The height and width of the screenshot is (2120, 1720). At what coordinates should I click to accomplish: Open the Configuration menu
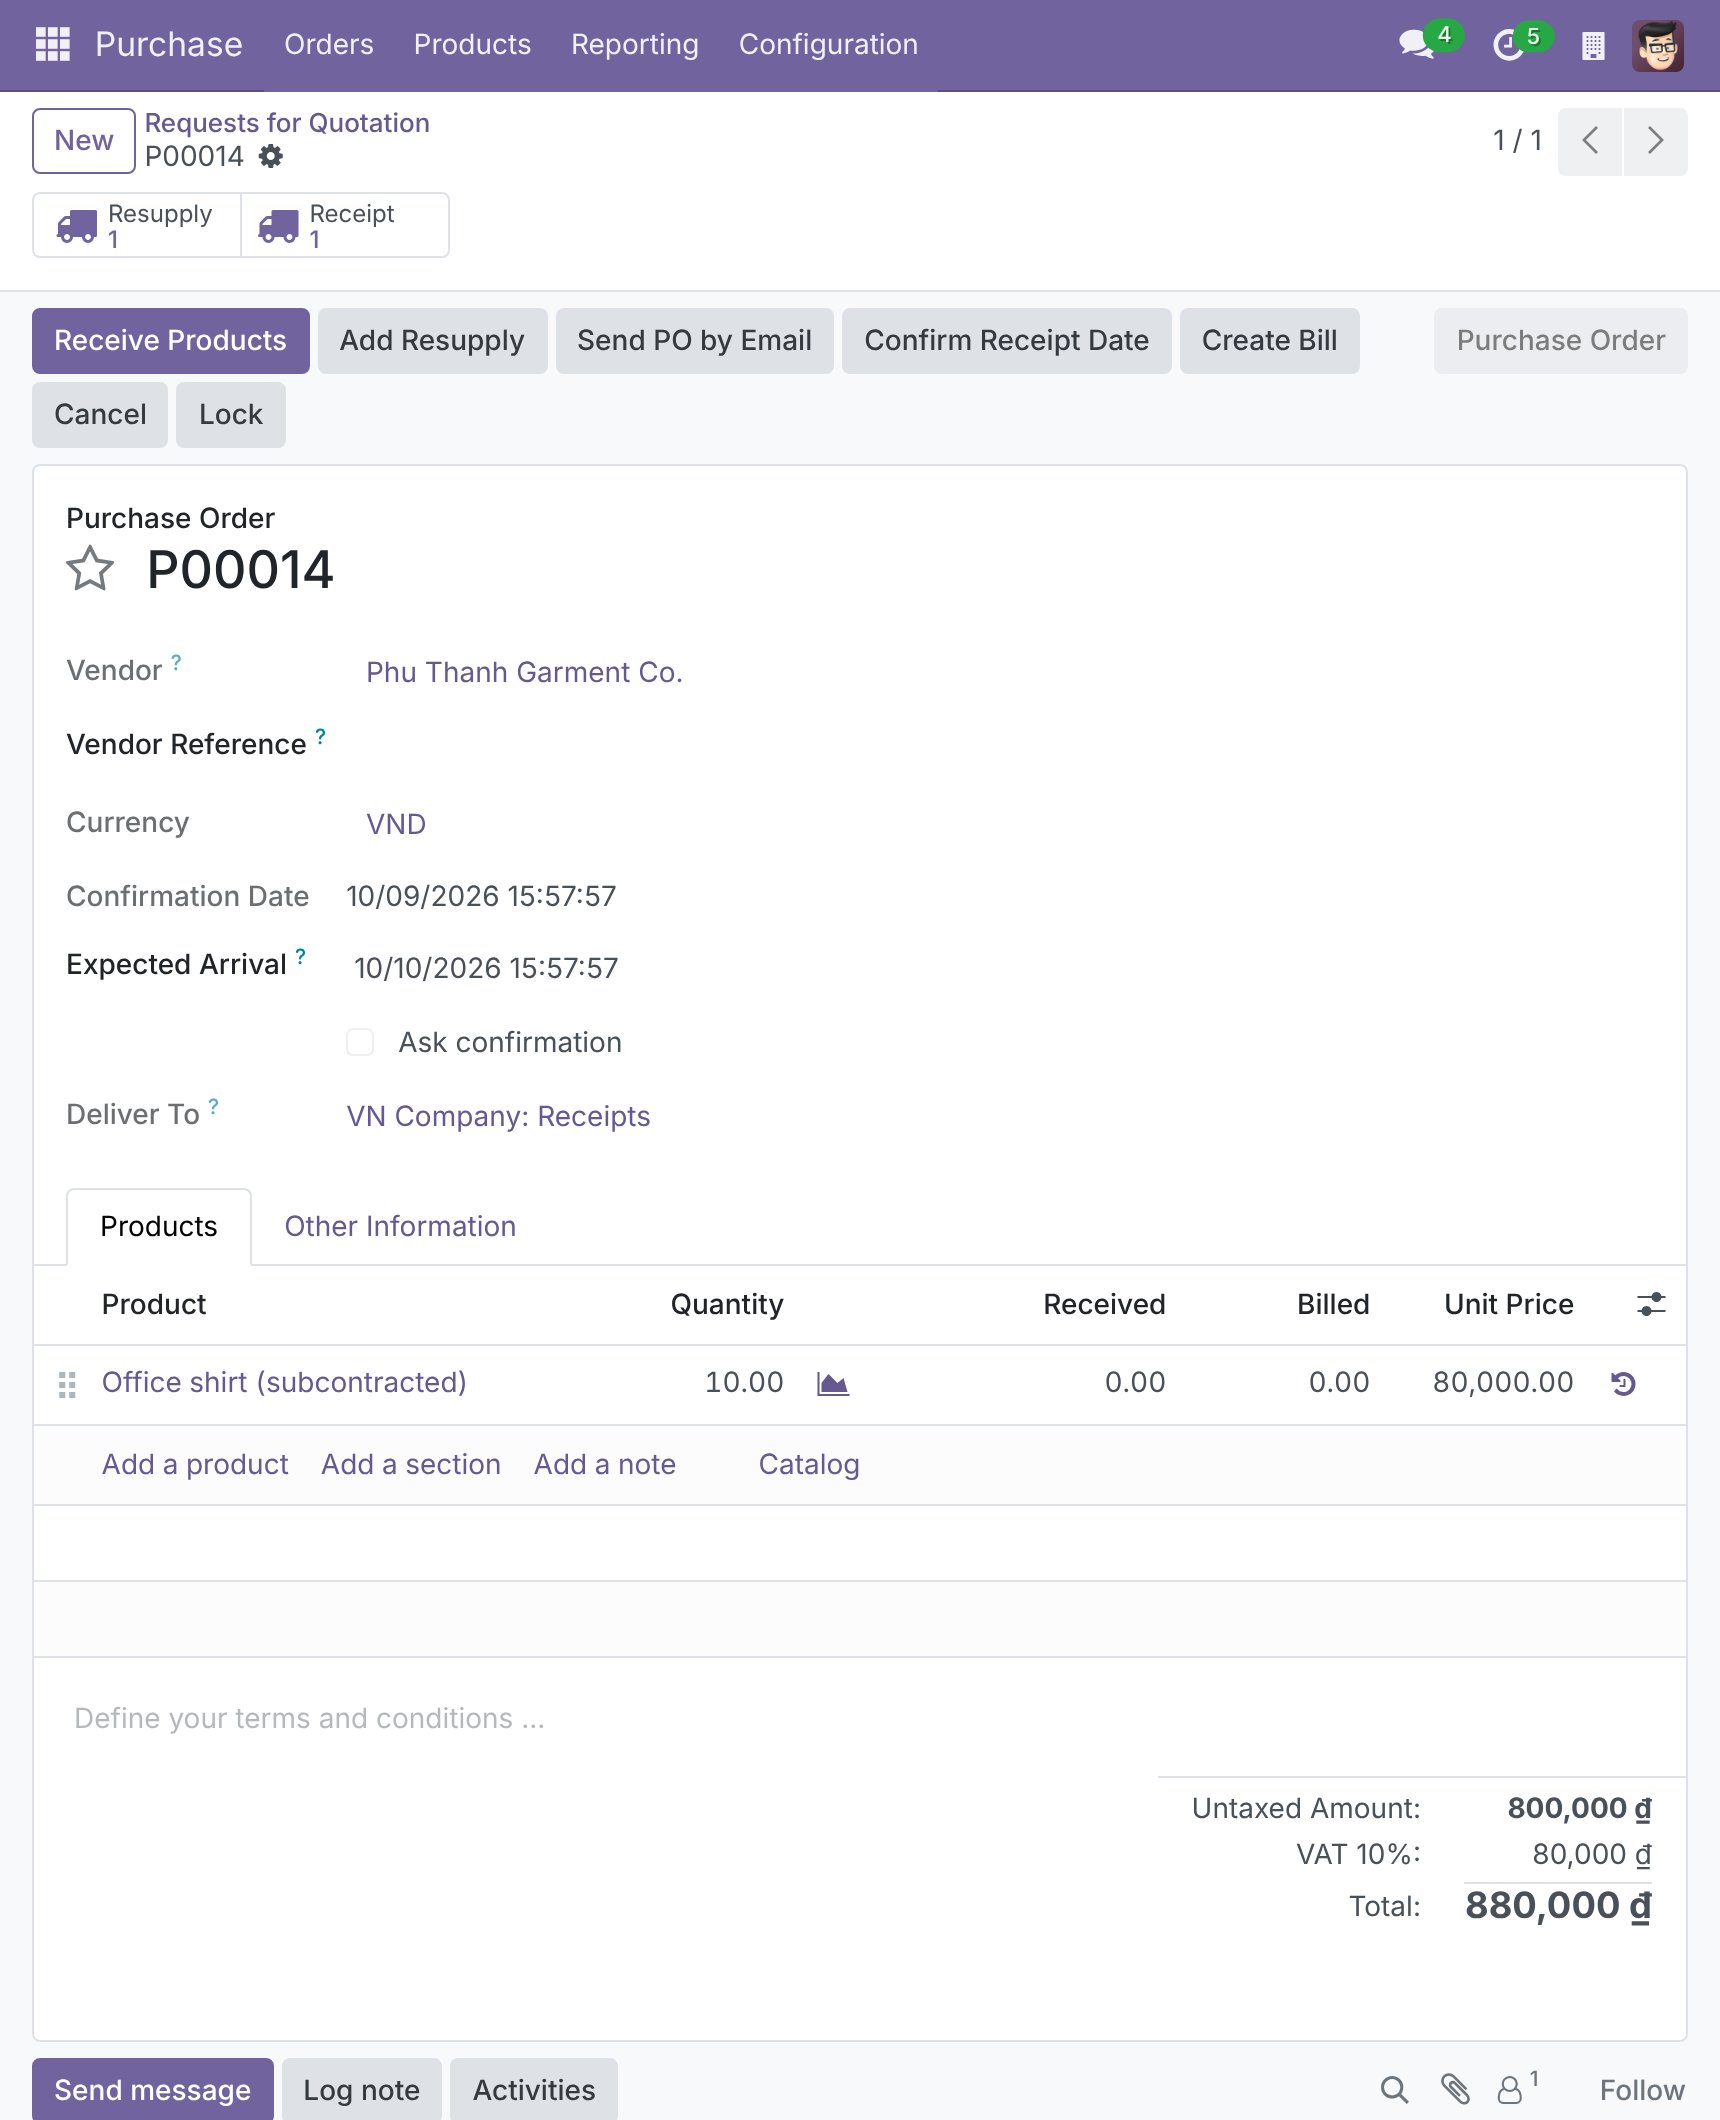tap(828, 45)
